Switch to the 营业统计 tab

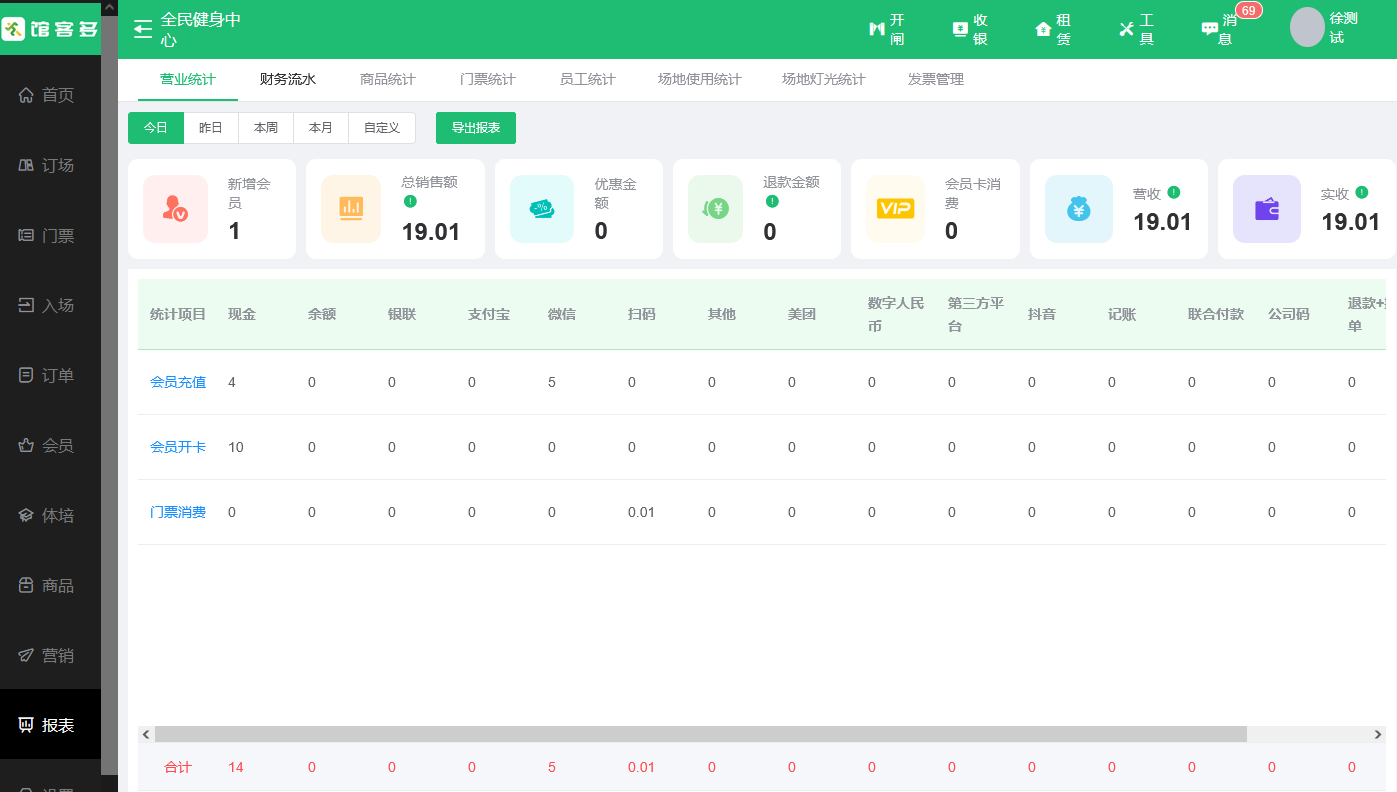(x=188, y=79)
